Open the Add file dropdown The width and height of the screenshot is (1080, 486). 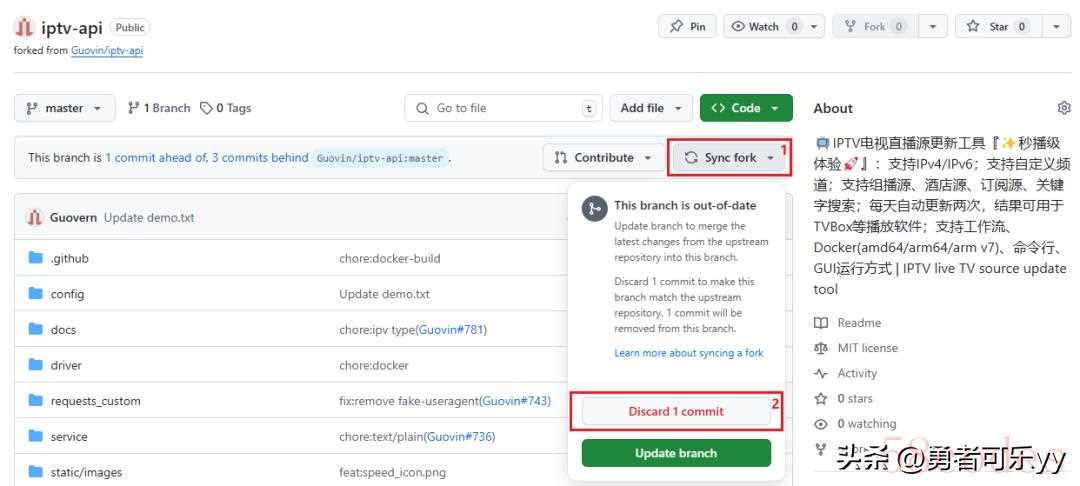point(651,108)
